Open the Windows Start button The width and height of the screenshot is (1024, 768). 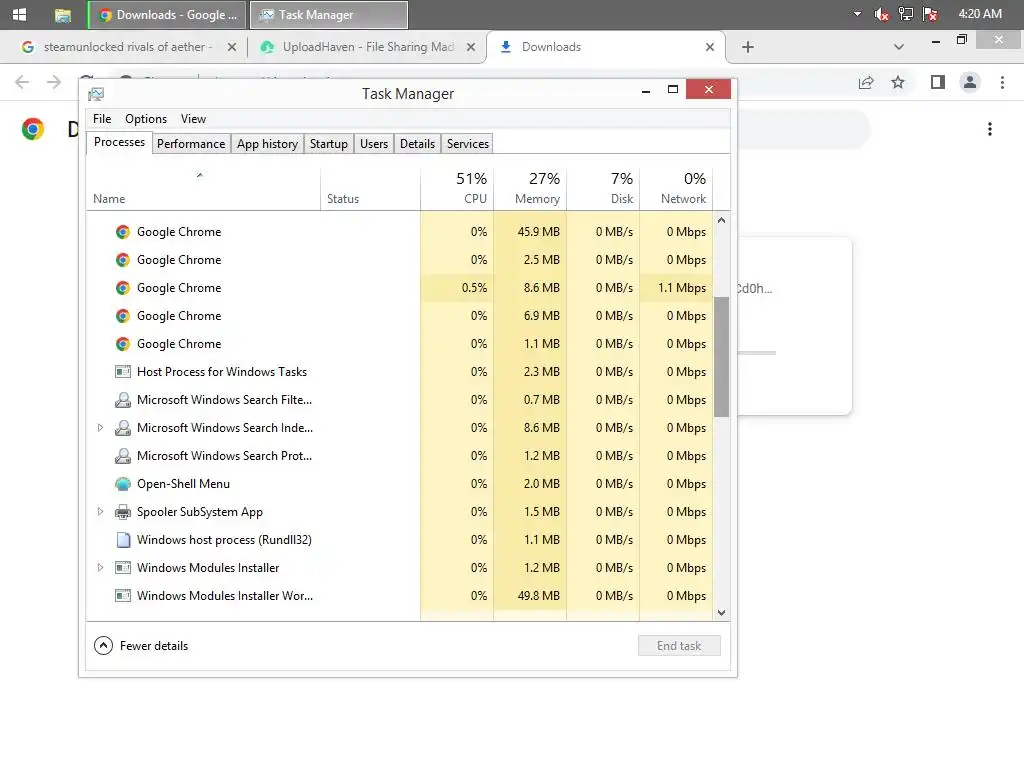[x=20, y=14]
